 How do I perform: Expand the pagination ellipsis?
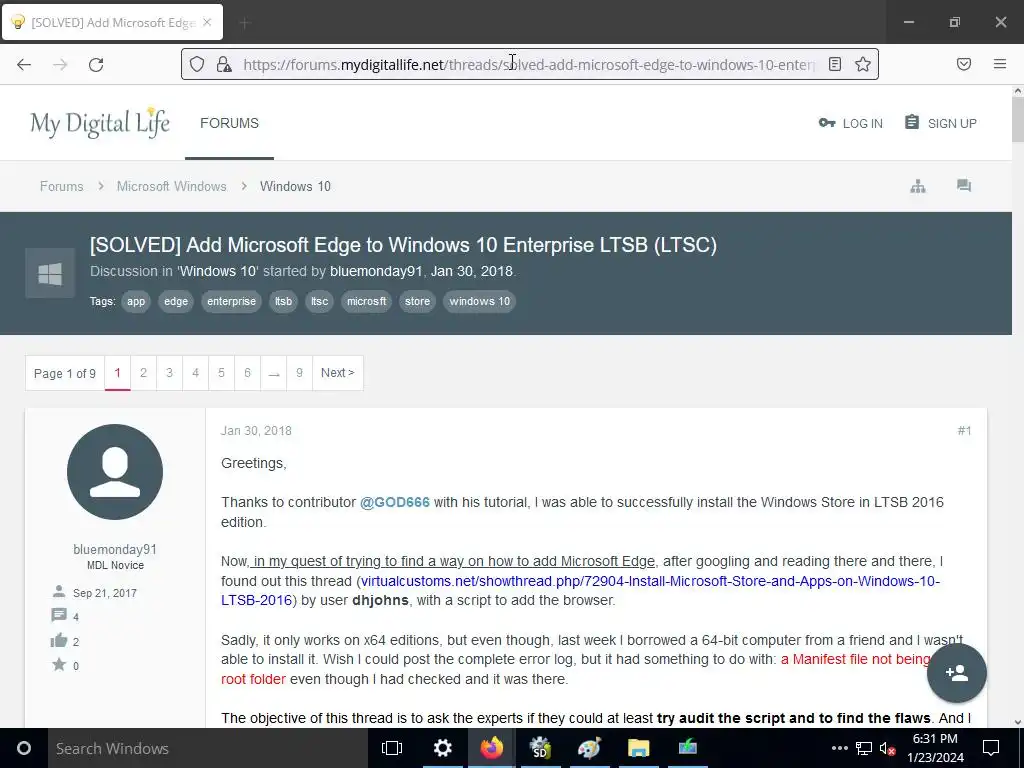(x=274, y=373)
